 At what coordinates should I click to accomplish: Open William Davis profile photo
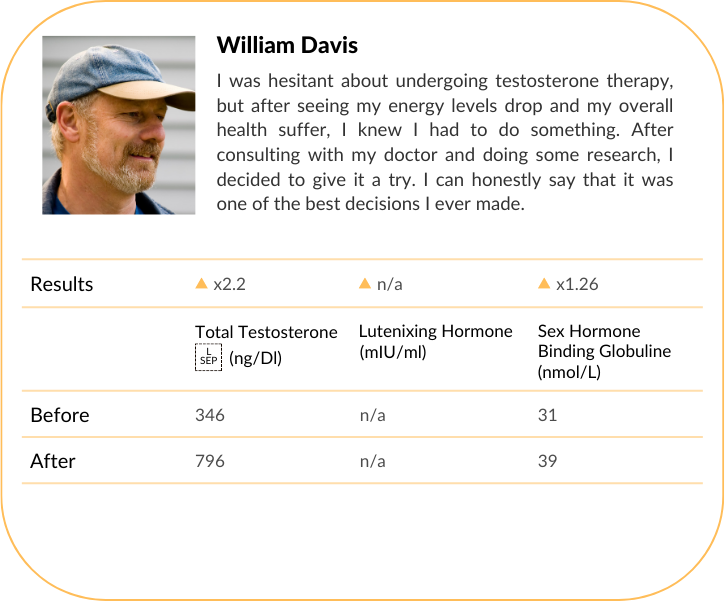click(x=119, y=125)
